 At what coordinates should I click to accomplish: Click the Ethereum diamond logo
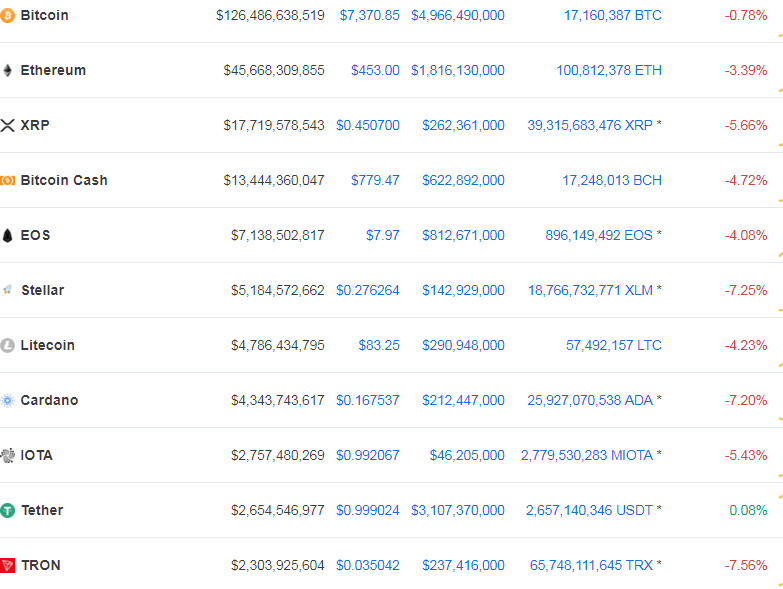7,70
